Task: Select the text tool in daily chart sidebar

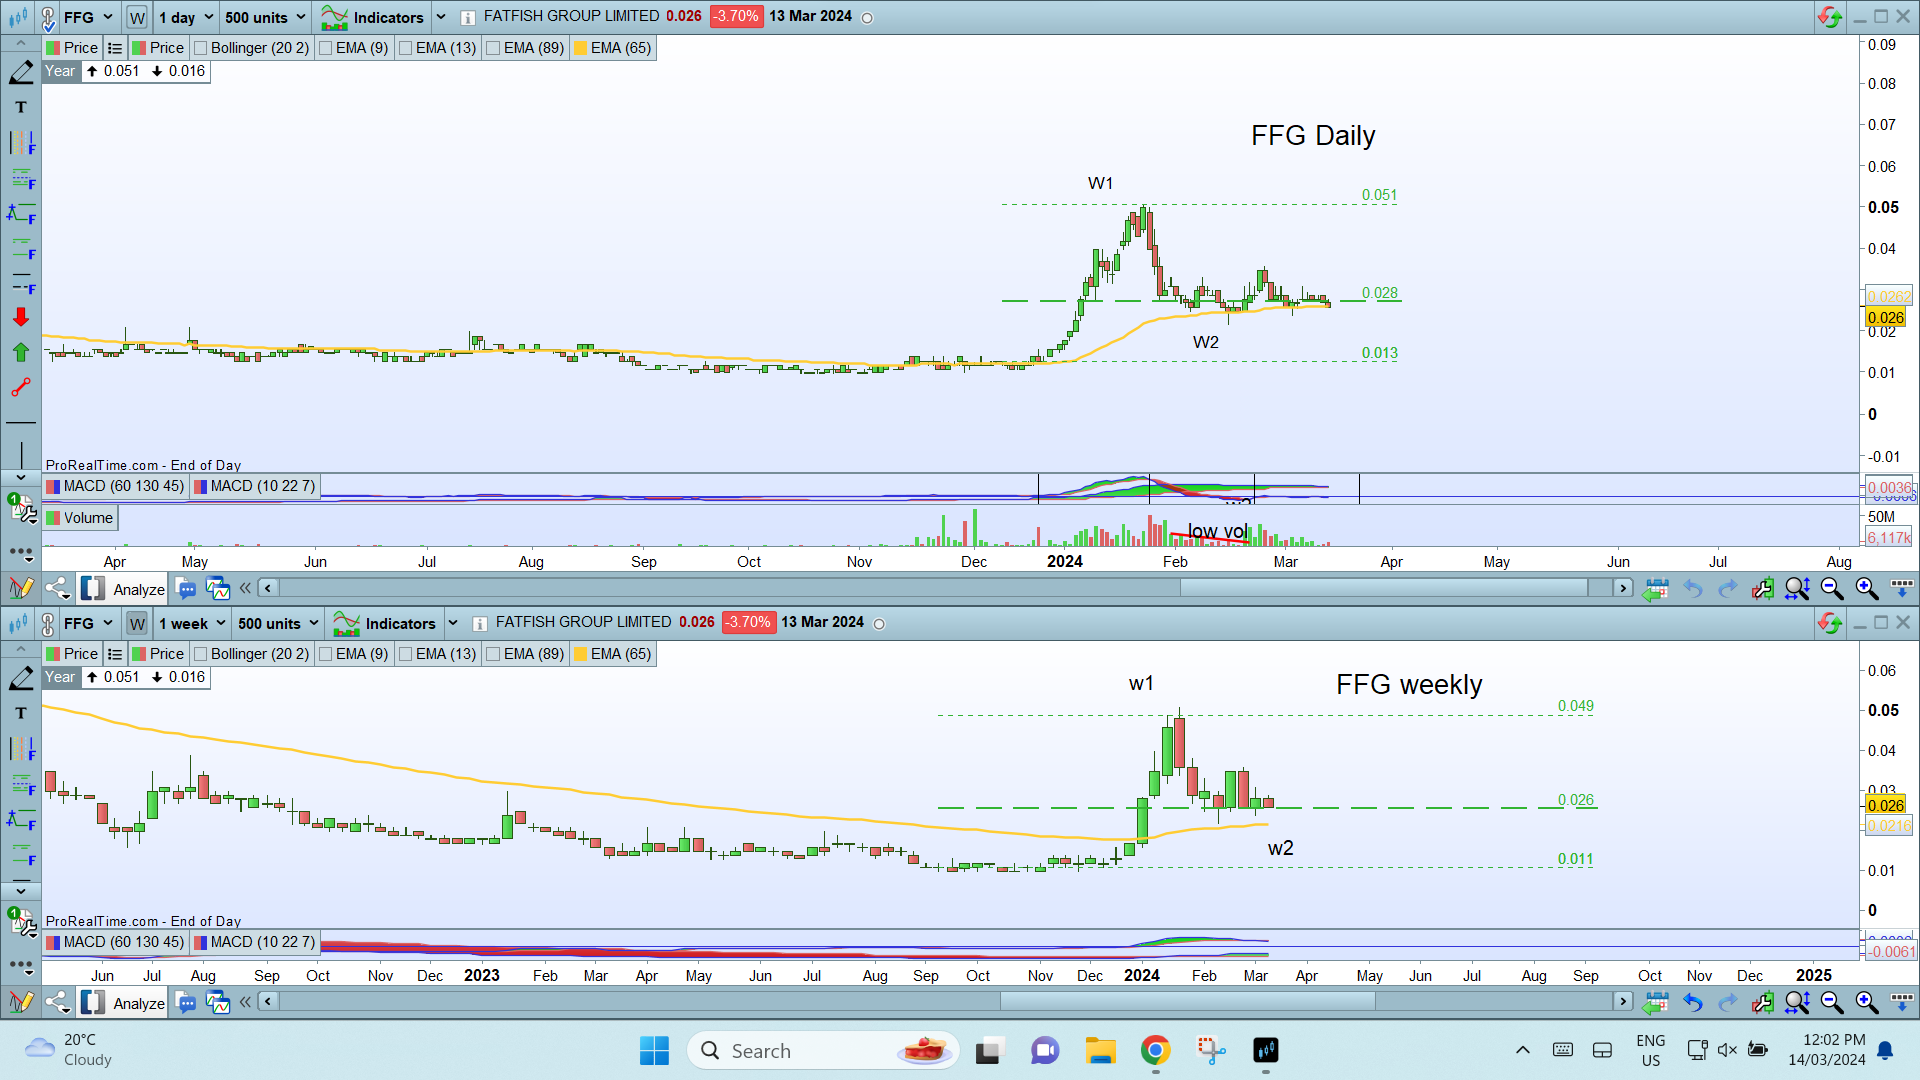Action: coord(21,107)
